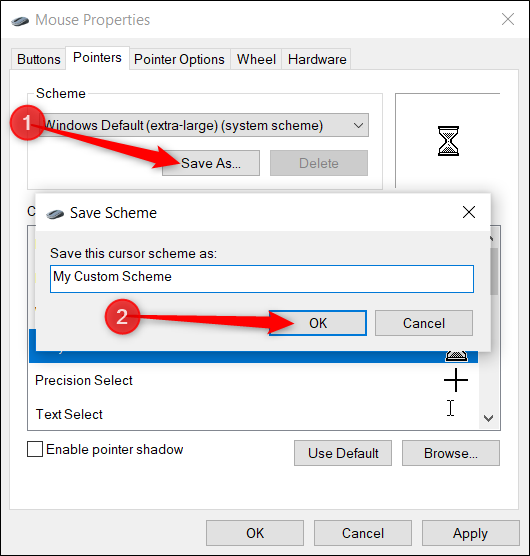Click the cursor scheme name text field
The width and height of the screenshot is (530, 556).
pyautogui.click(x=262, y=279)
